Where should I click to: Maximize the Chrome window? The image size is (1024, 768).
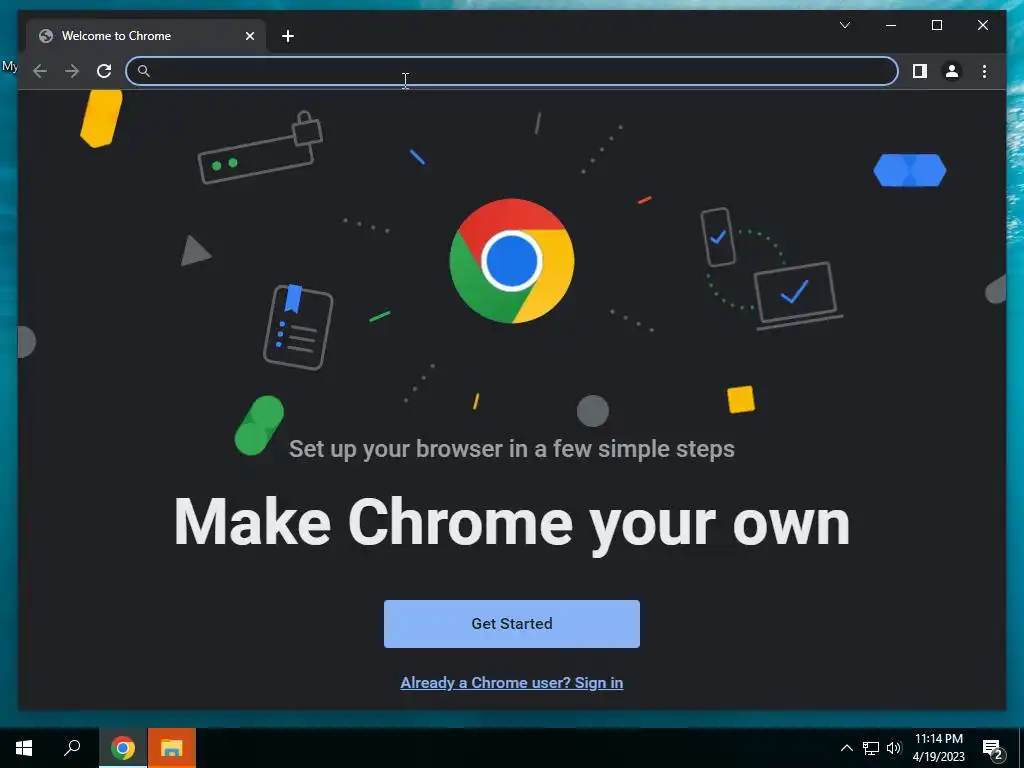coord(936,25)
